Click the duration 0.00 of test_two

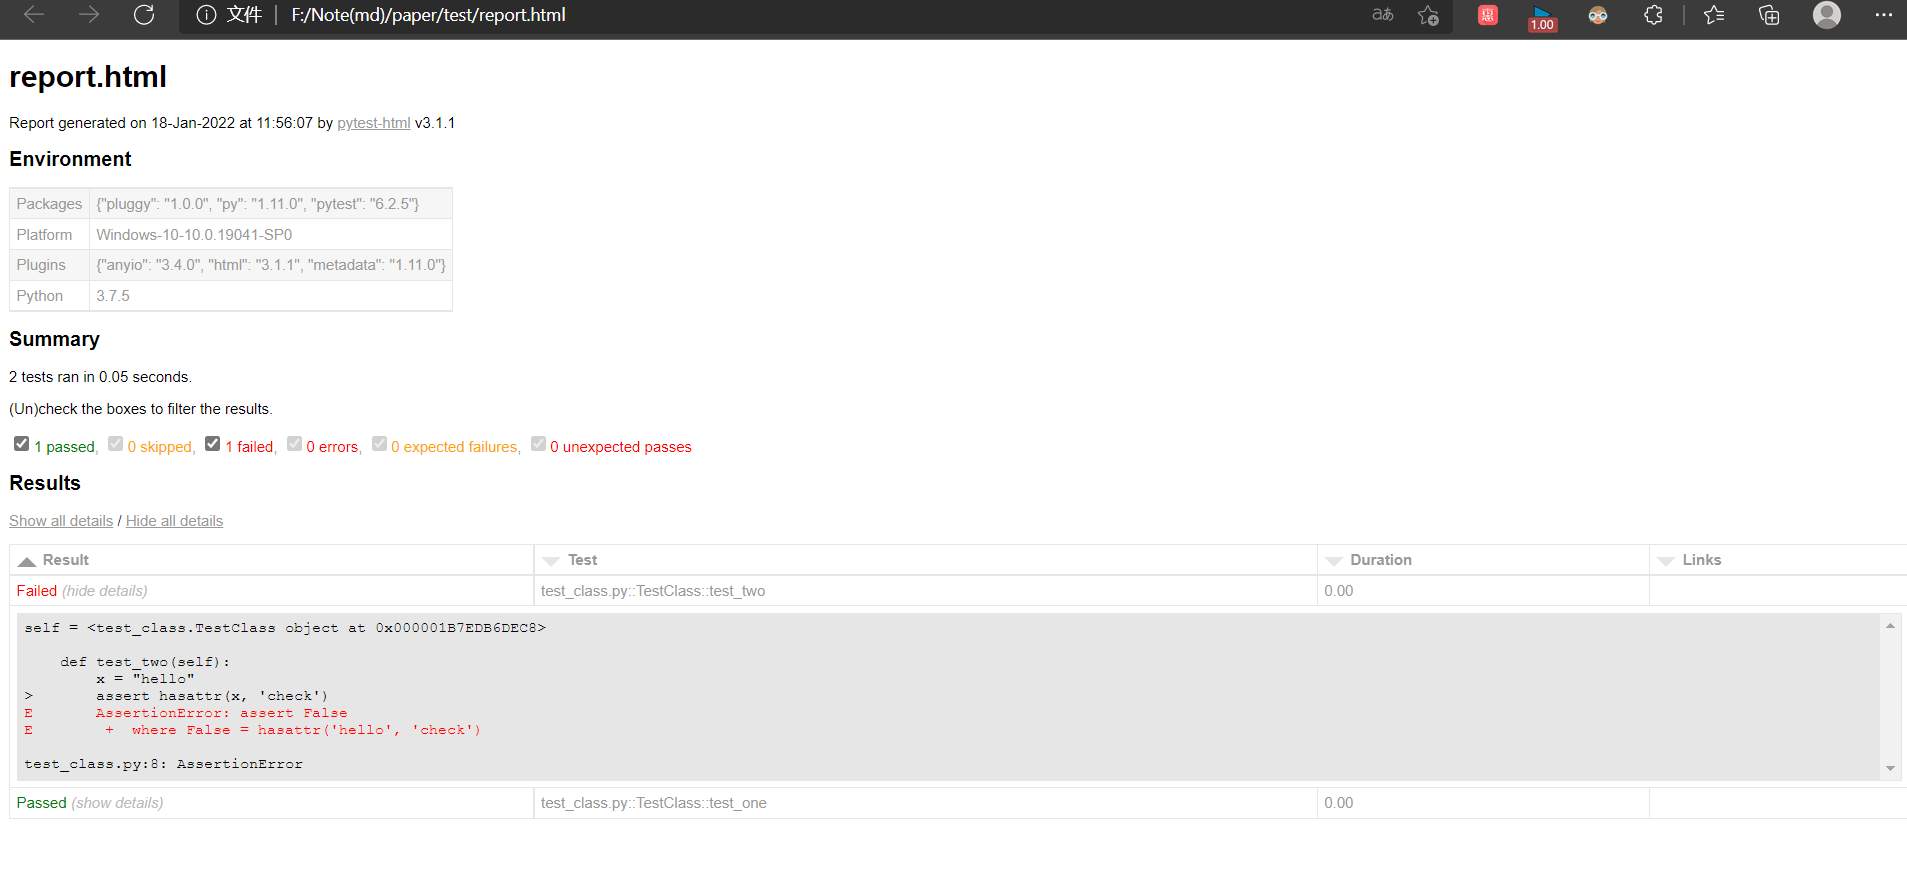(1338, 591)
